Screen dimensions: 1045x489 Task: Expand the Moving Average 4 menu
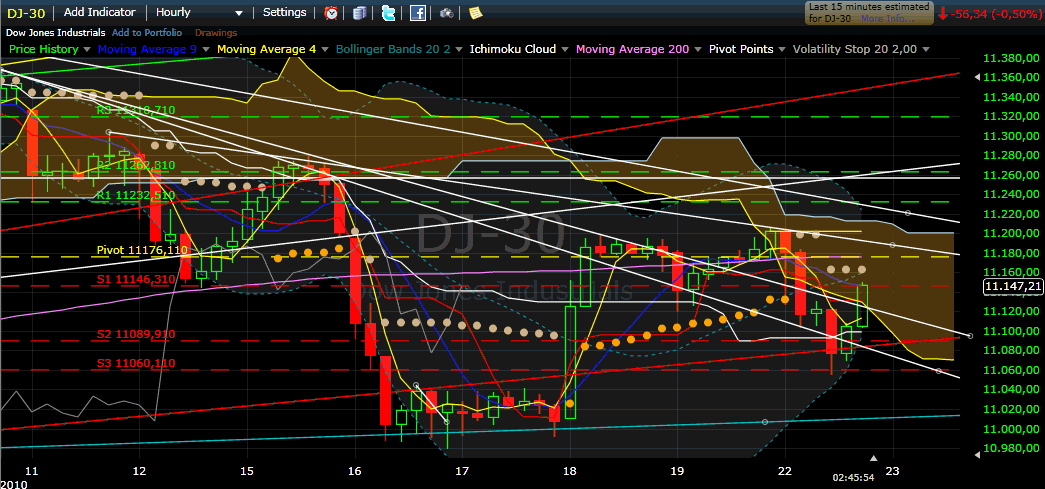[325, 49]
